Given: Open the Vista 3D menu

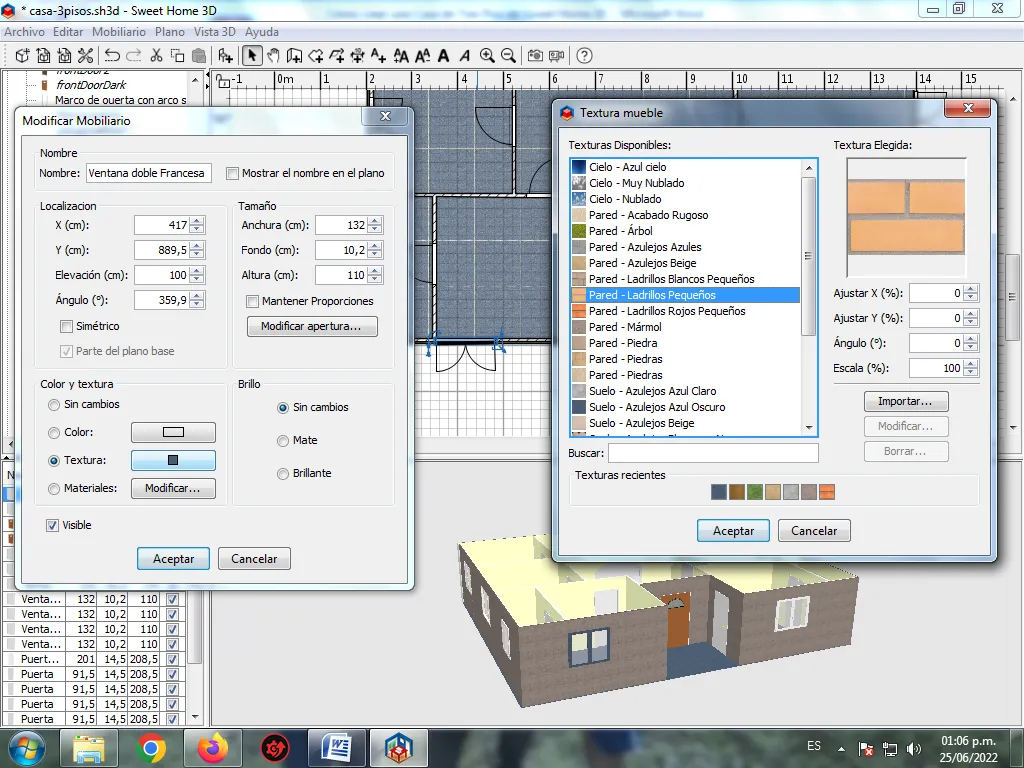Looking at the screenshot, I should pos(214,32).
